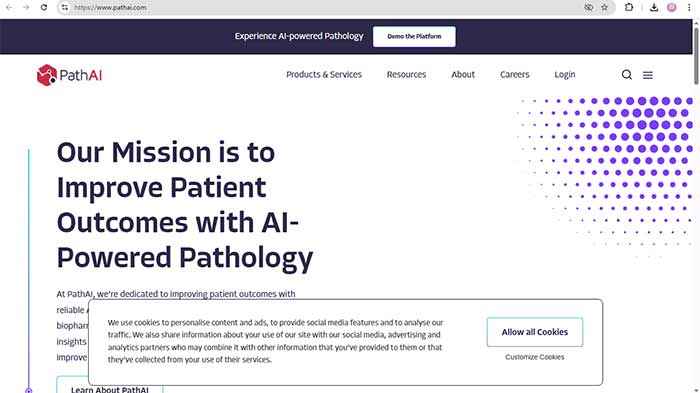
Task: Open the site search magnifier icon
Action: tap(627, 75)
